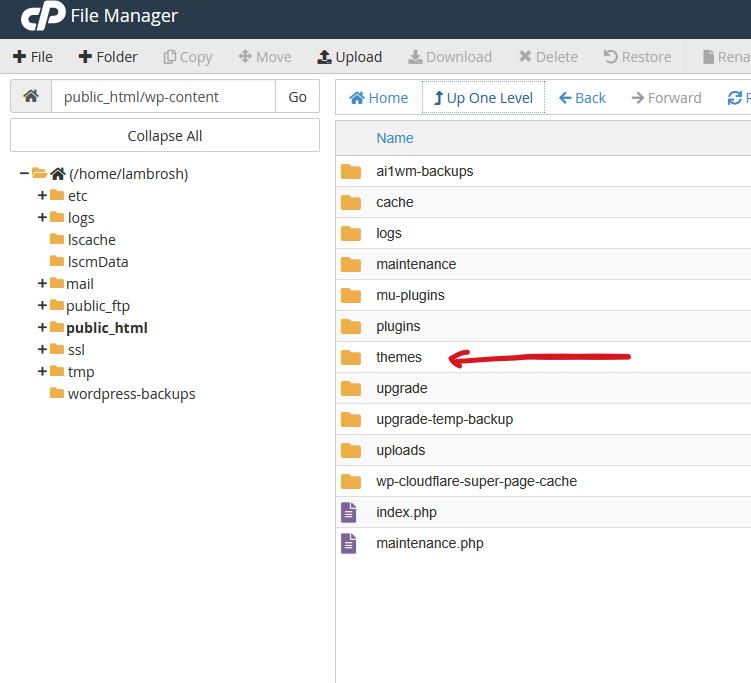Screen dimensions: 751x683
Task: Click the themes folder icon
Action: 351,358
